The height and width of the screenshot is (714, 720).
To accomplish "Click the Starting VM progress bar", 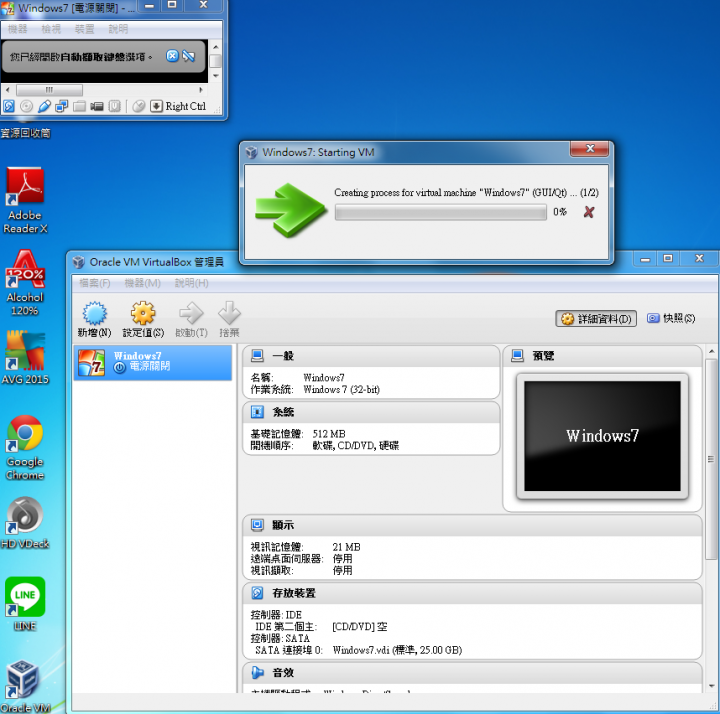I will point(440,212).
